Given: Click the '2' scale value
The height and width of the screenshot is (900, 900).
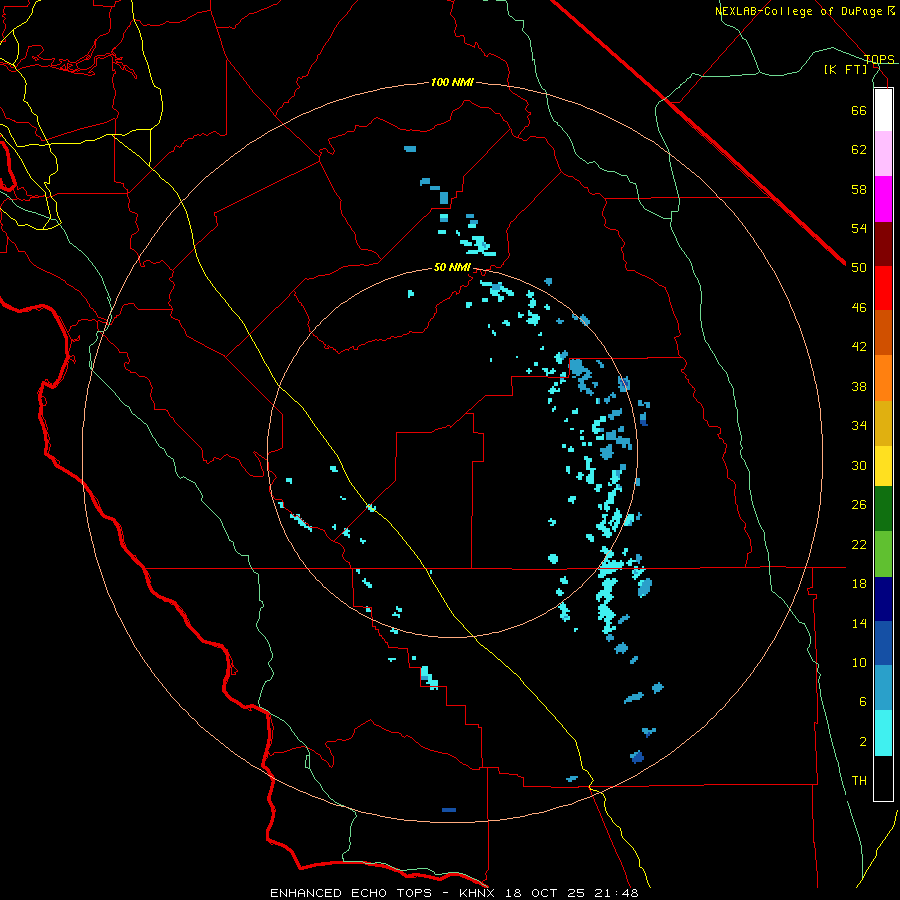Looking at the screenshot, I should [862, 742].
